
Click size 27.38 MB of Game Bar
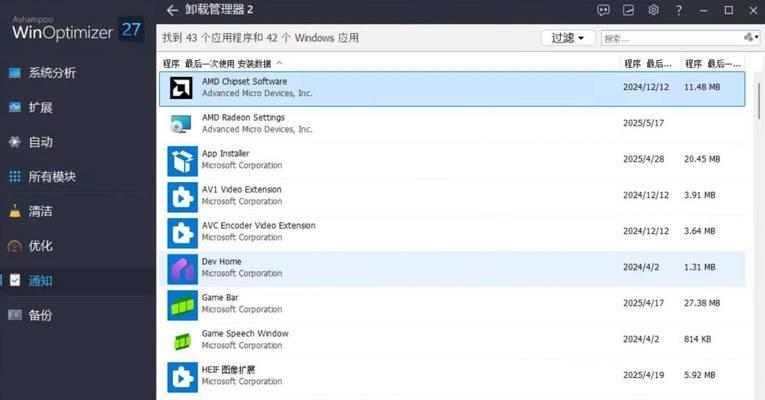tap(702, 303)
